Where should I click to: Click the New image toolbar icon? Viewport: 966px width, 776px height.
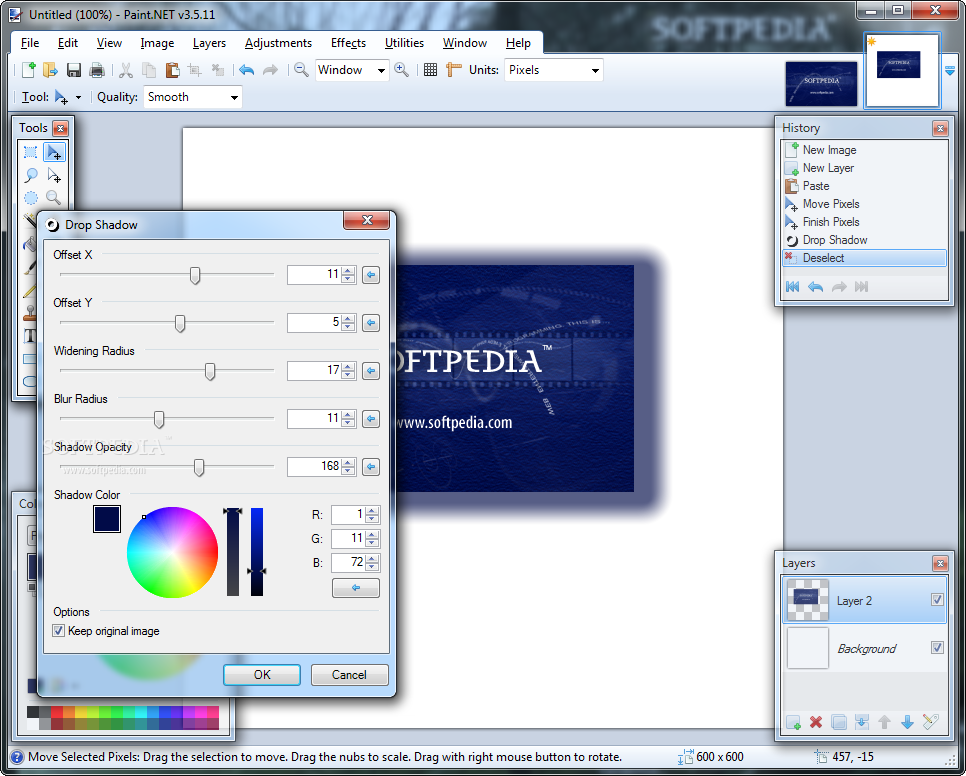coord(28,70)
